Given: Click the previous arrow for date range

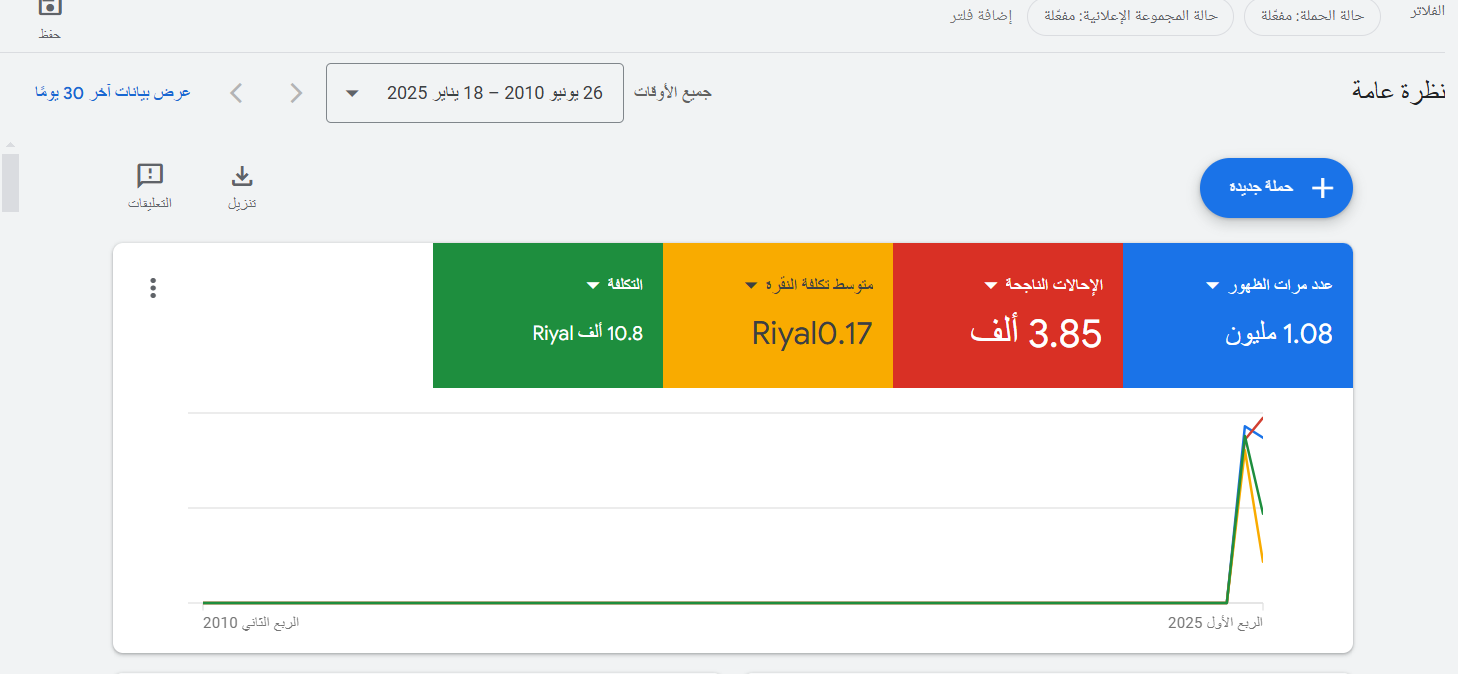Looking at the screenshot, I should [296, 92].
